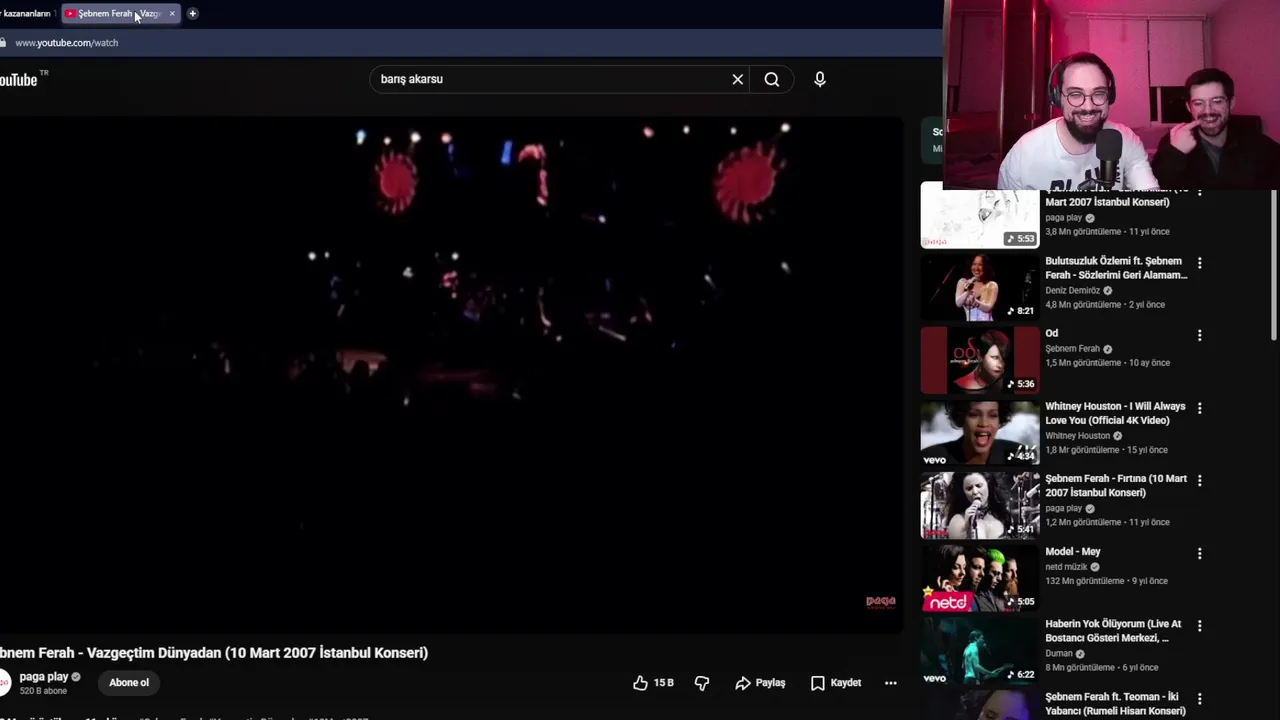Open options menu for Fırtına video
This screenshot has height=720, width=1280.
1200,481
